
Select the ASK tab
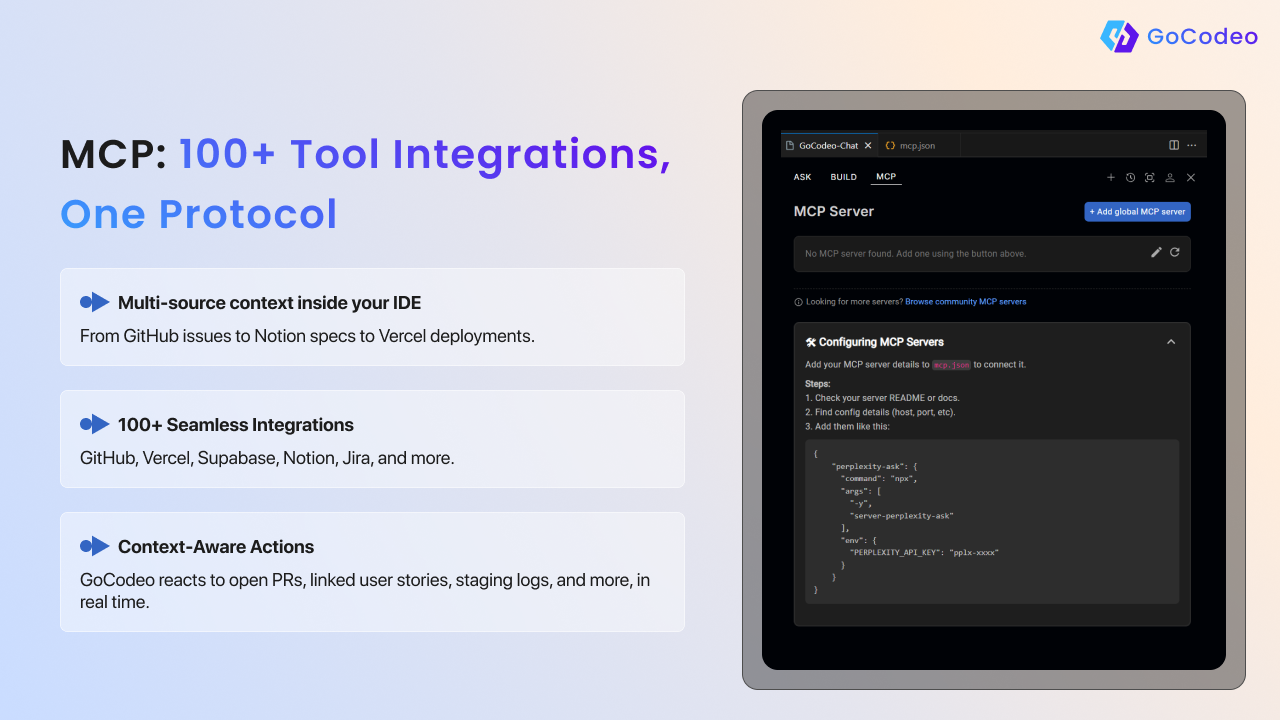(803, 177)
